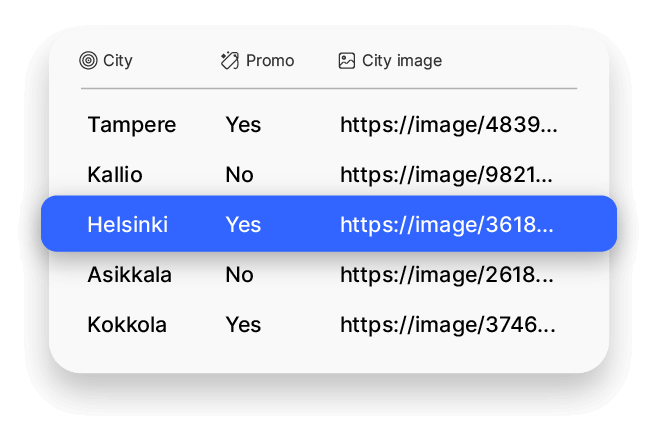Image resolution: width=658 pixels, height=442 pixels.
Task: Click the City column target icon
Action: (88, 61)
